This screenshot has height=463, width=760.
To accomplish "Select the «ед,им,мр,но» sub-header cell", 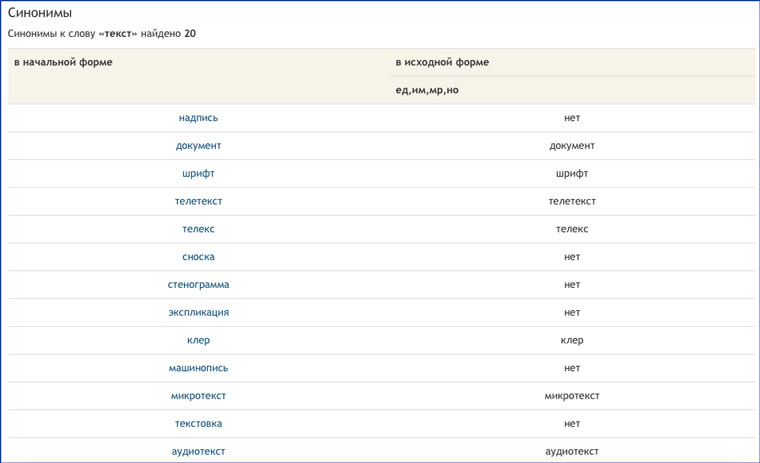I will [x=428, y=90].
